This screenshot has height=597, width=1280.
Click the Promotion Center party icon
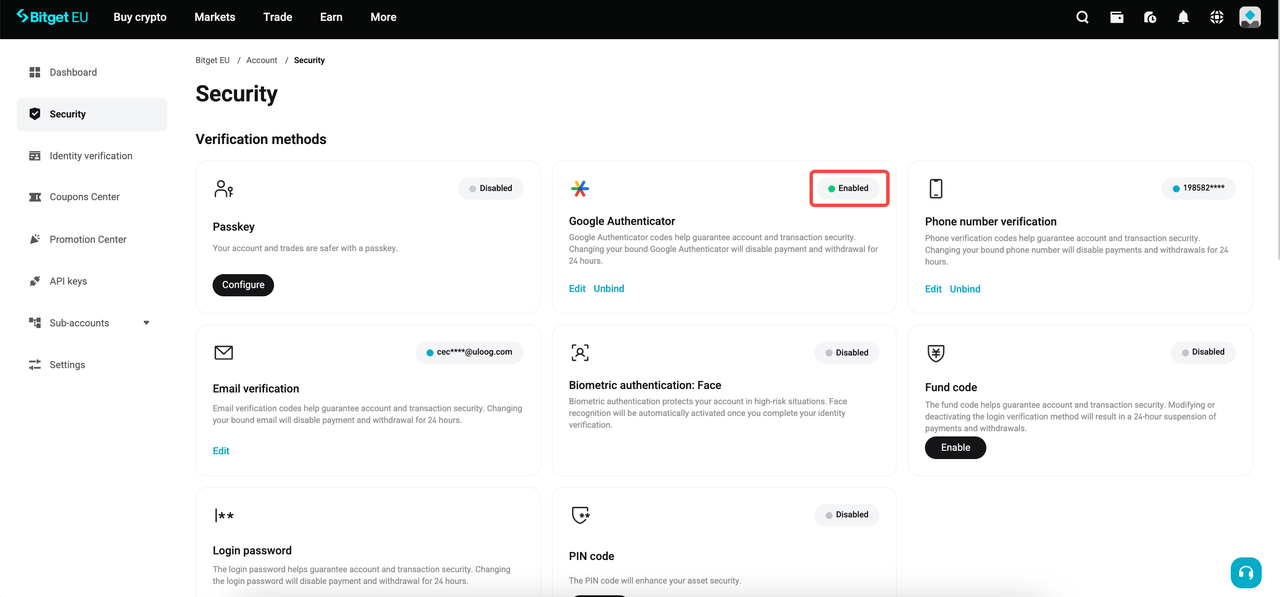[35, 239]
